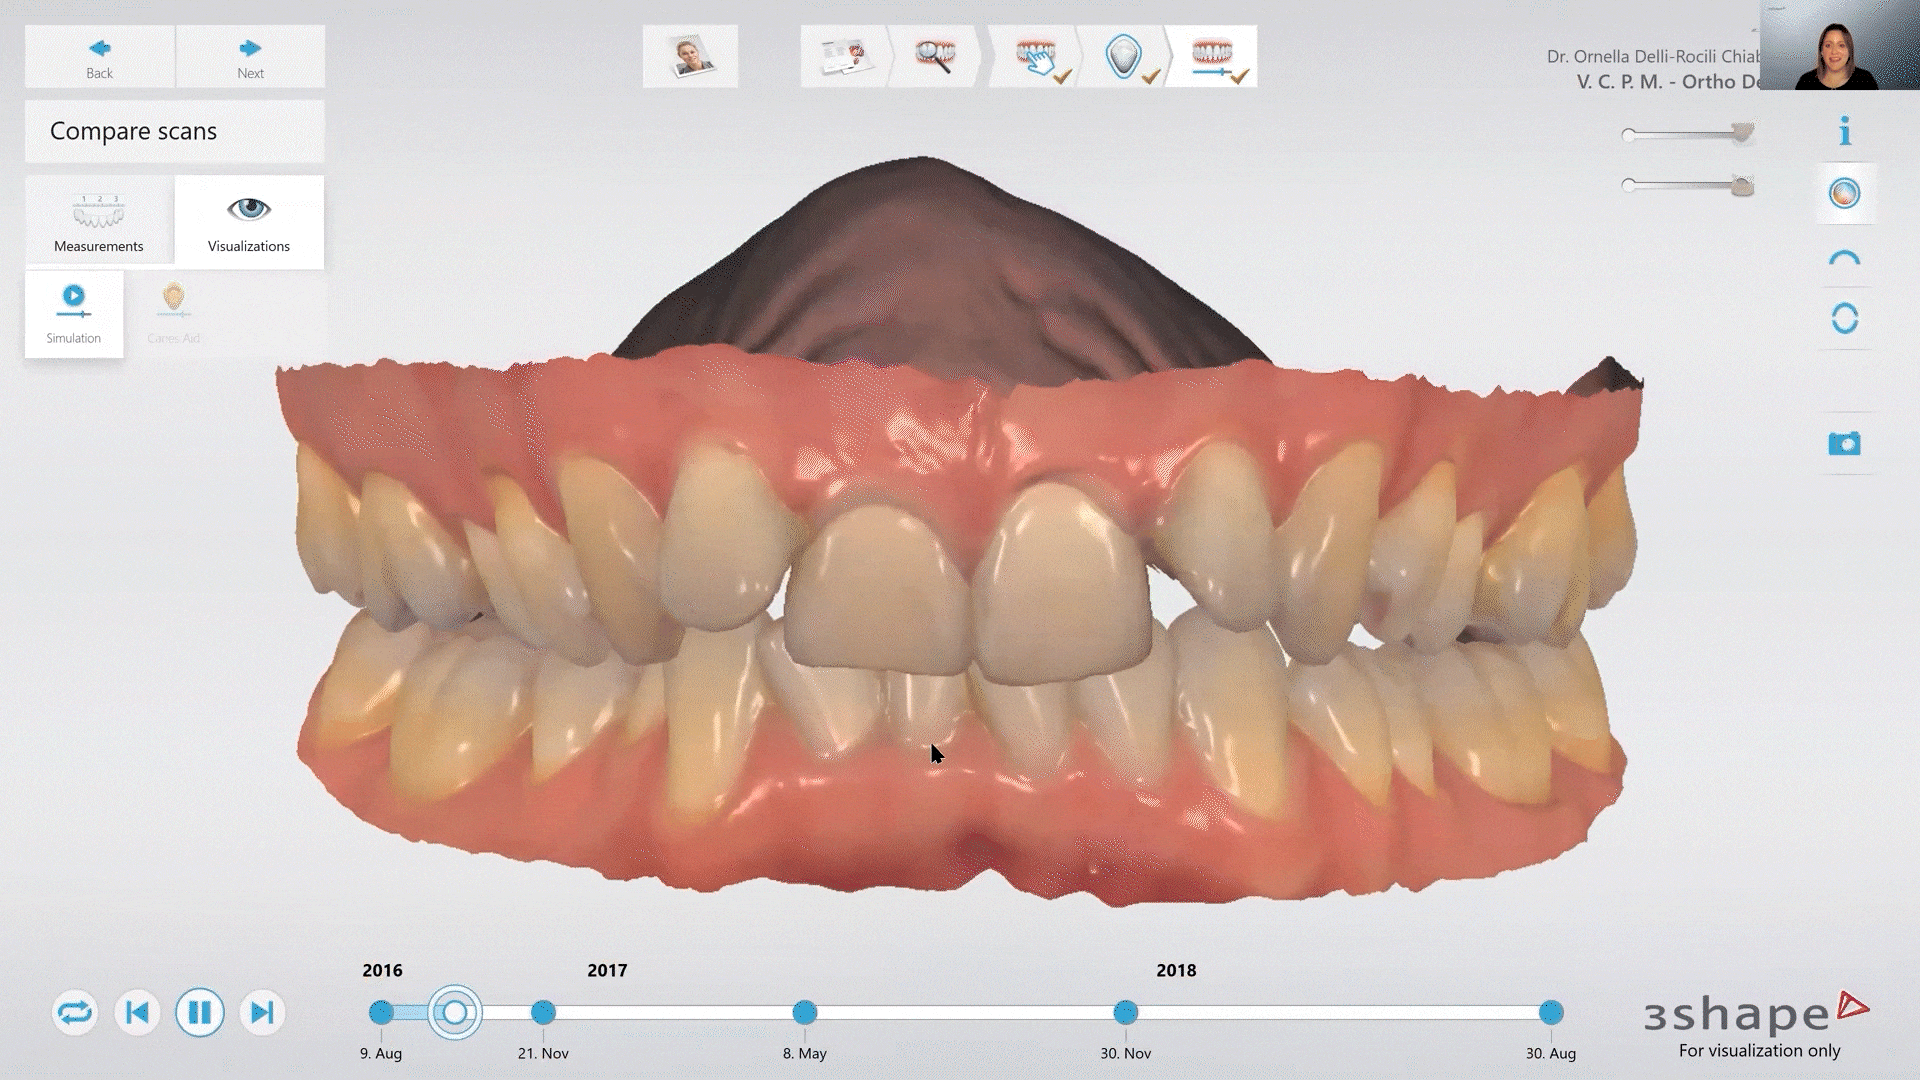Click the Back navigation button
The image size is (1920, 1080).
[98, 56]
